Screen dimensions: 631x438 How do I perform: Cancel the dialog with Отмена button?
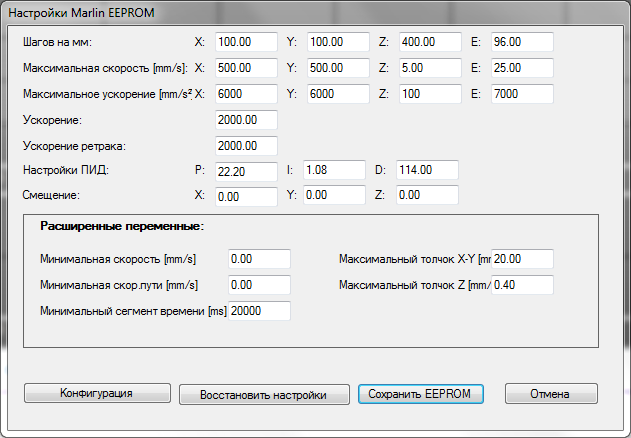[550, 393]
